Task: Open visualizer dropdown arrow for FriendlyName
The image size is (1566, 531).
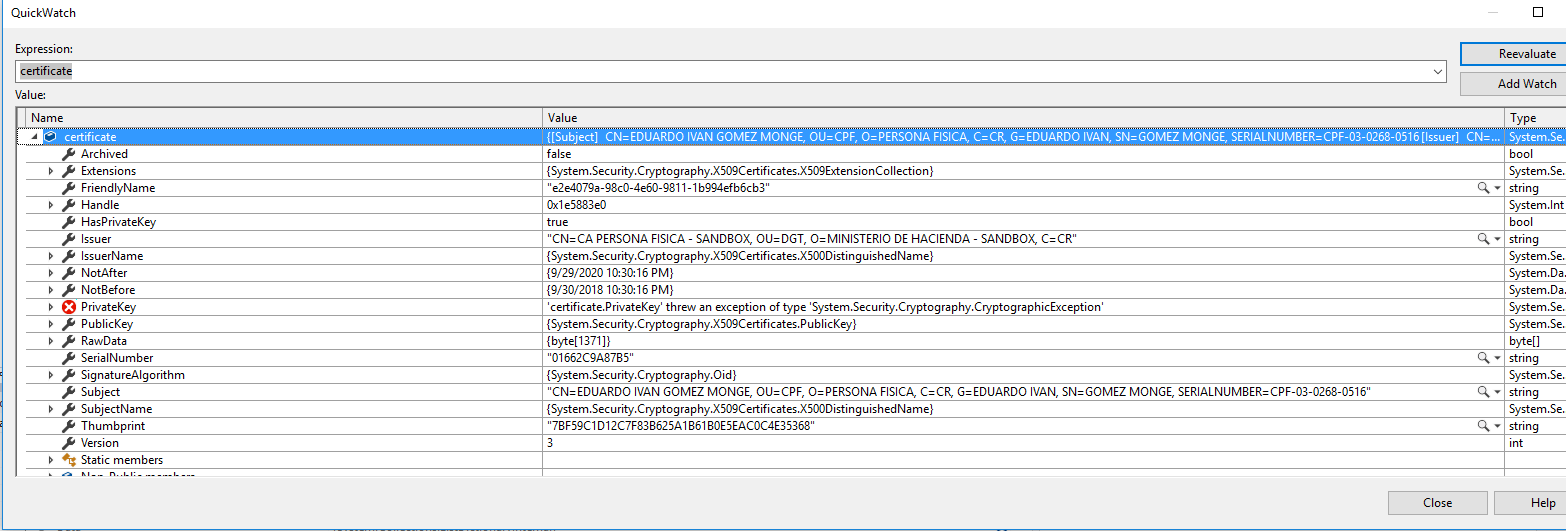Action: (1497, 188)
